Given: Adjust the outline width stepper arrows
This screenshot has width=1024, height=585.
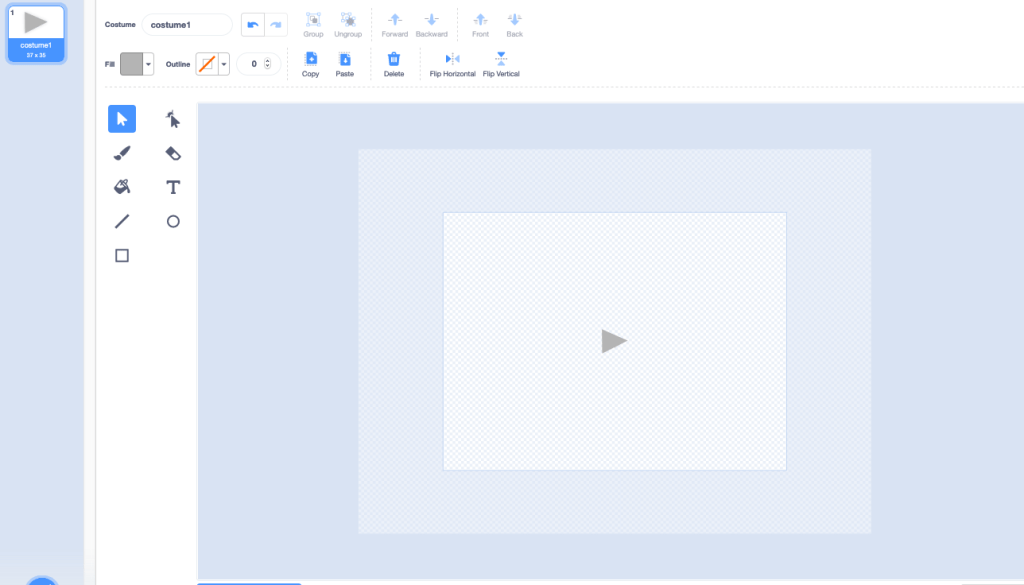Looking at the screenshot, I should coord(267,64).
